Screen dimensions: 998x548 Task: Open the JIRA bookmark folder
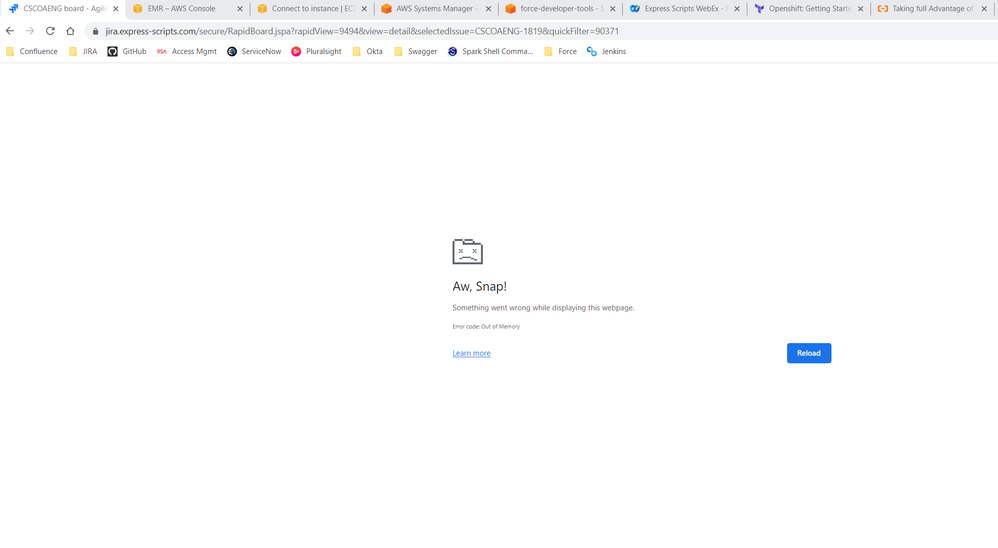(x=83, y=52)
